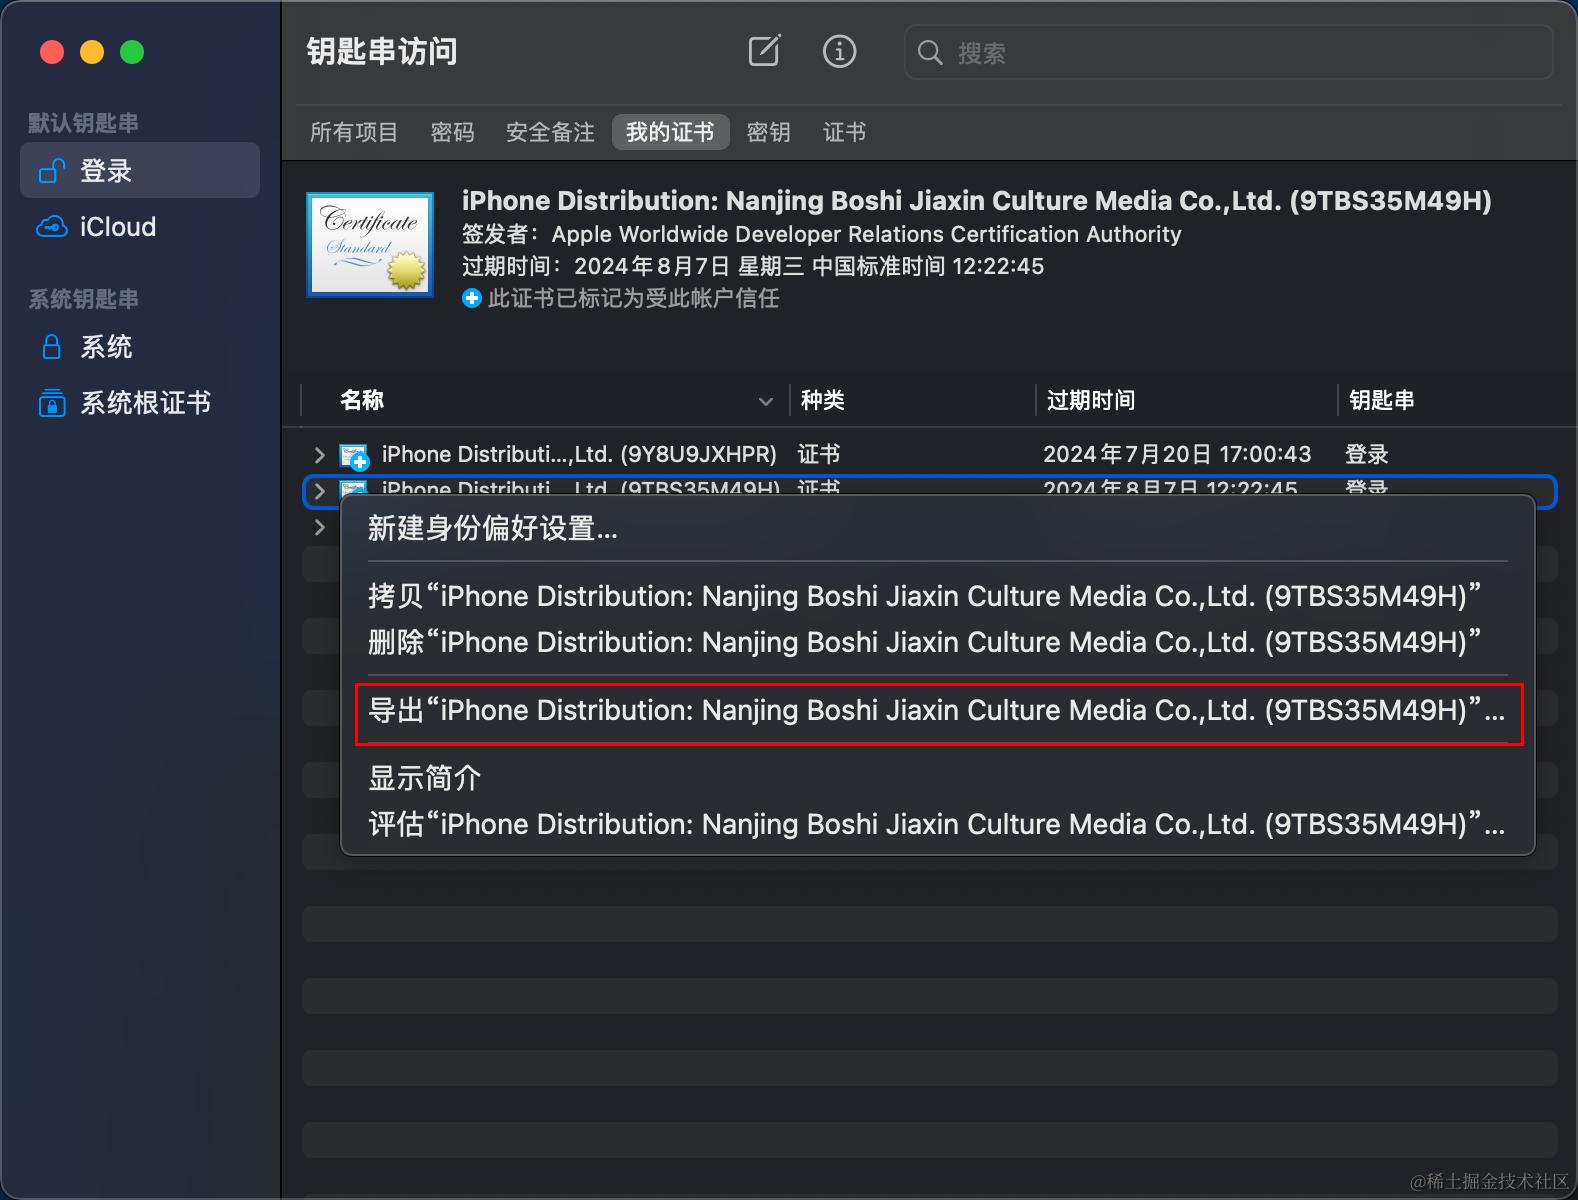This screenshot has height=1200, width=1578.
Task: Click the red close window button
Action: 52,52
